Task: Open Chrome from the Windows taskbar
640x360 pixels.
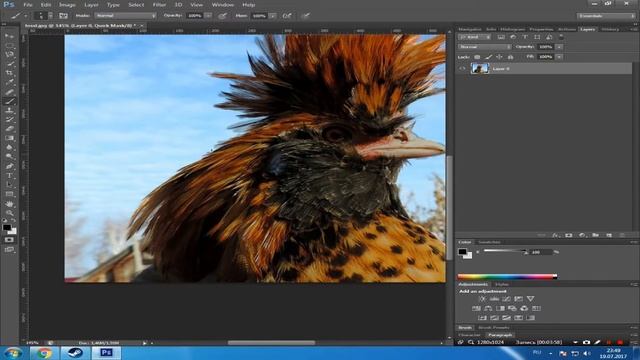Action: click(x=43, y=353)
